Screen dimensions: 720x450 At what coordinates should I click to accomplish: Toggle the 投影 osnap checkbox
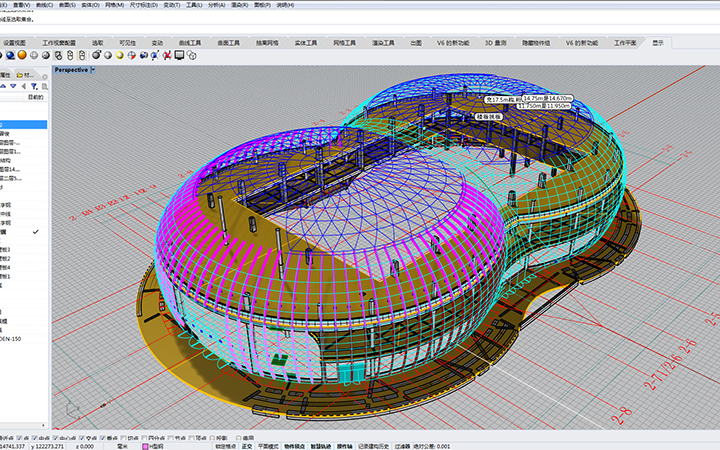[213, 438]
